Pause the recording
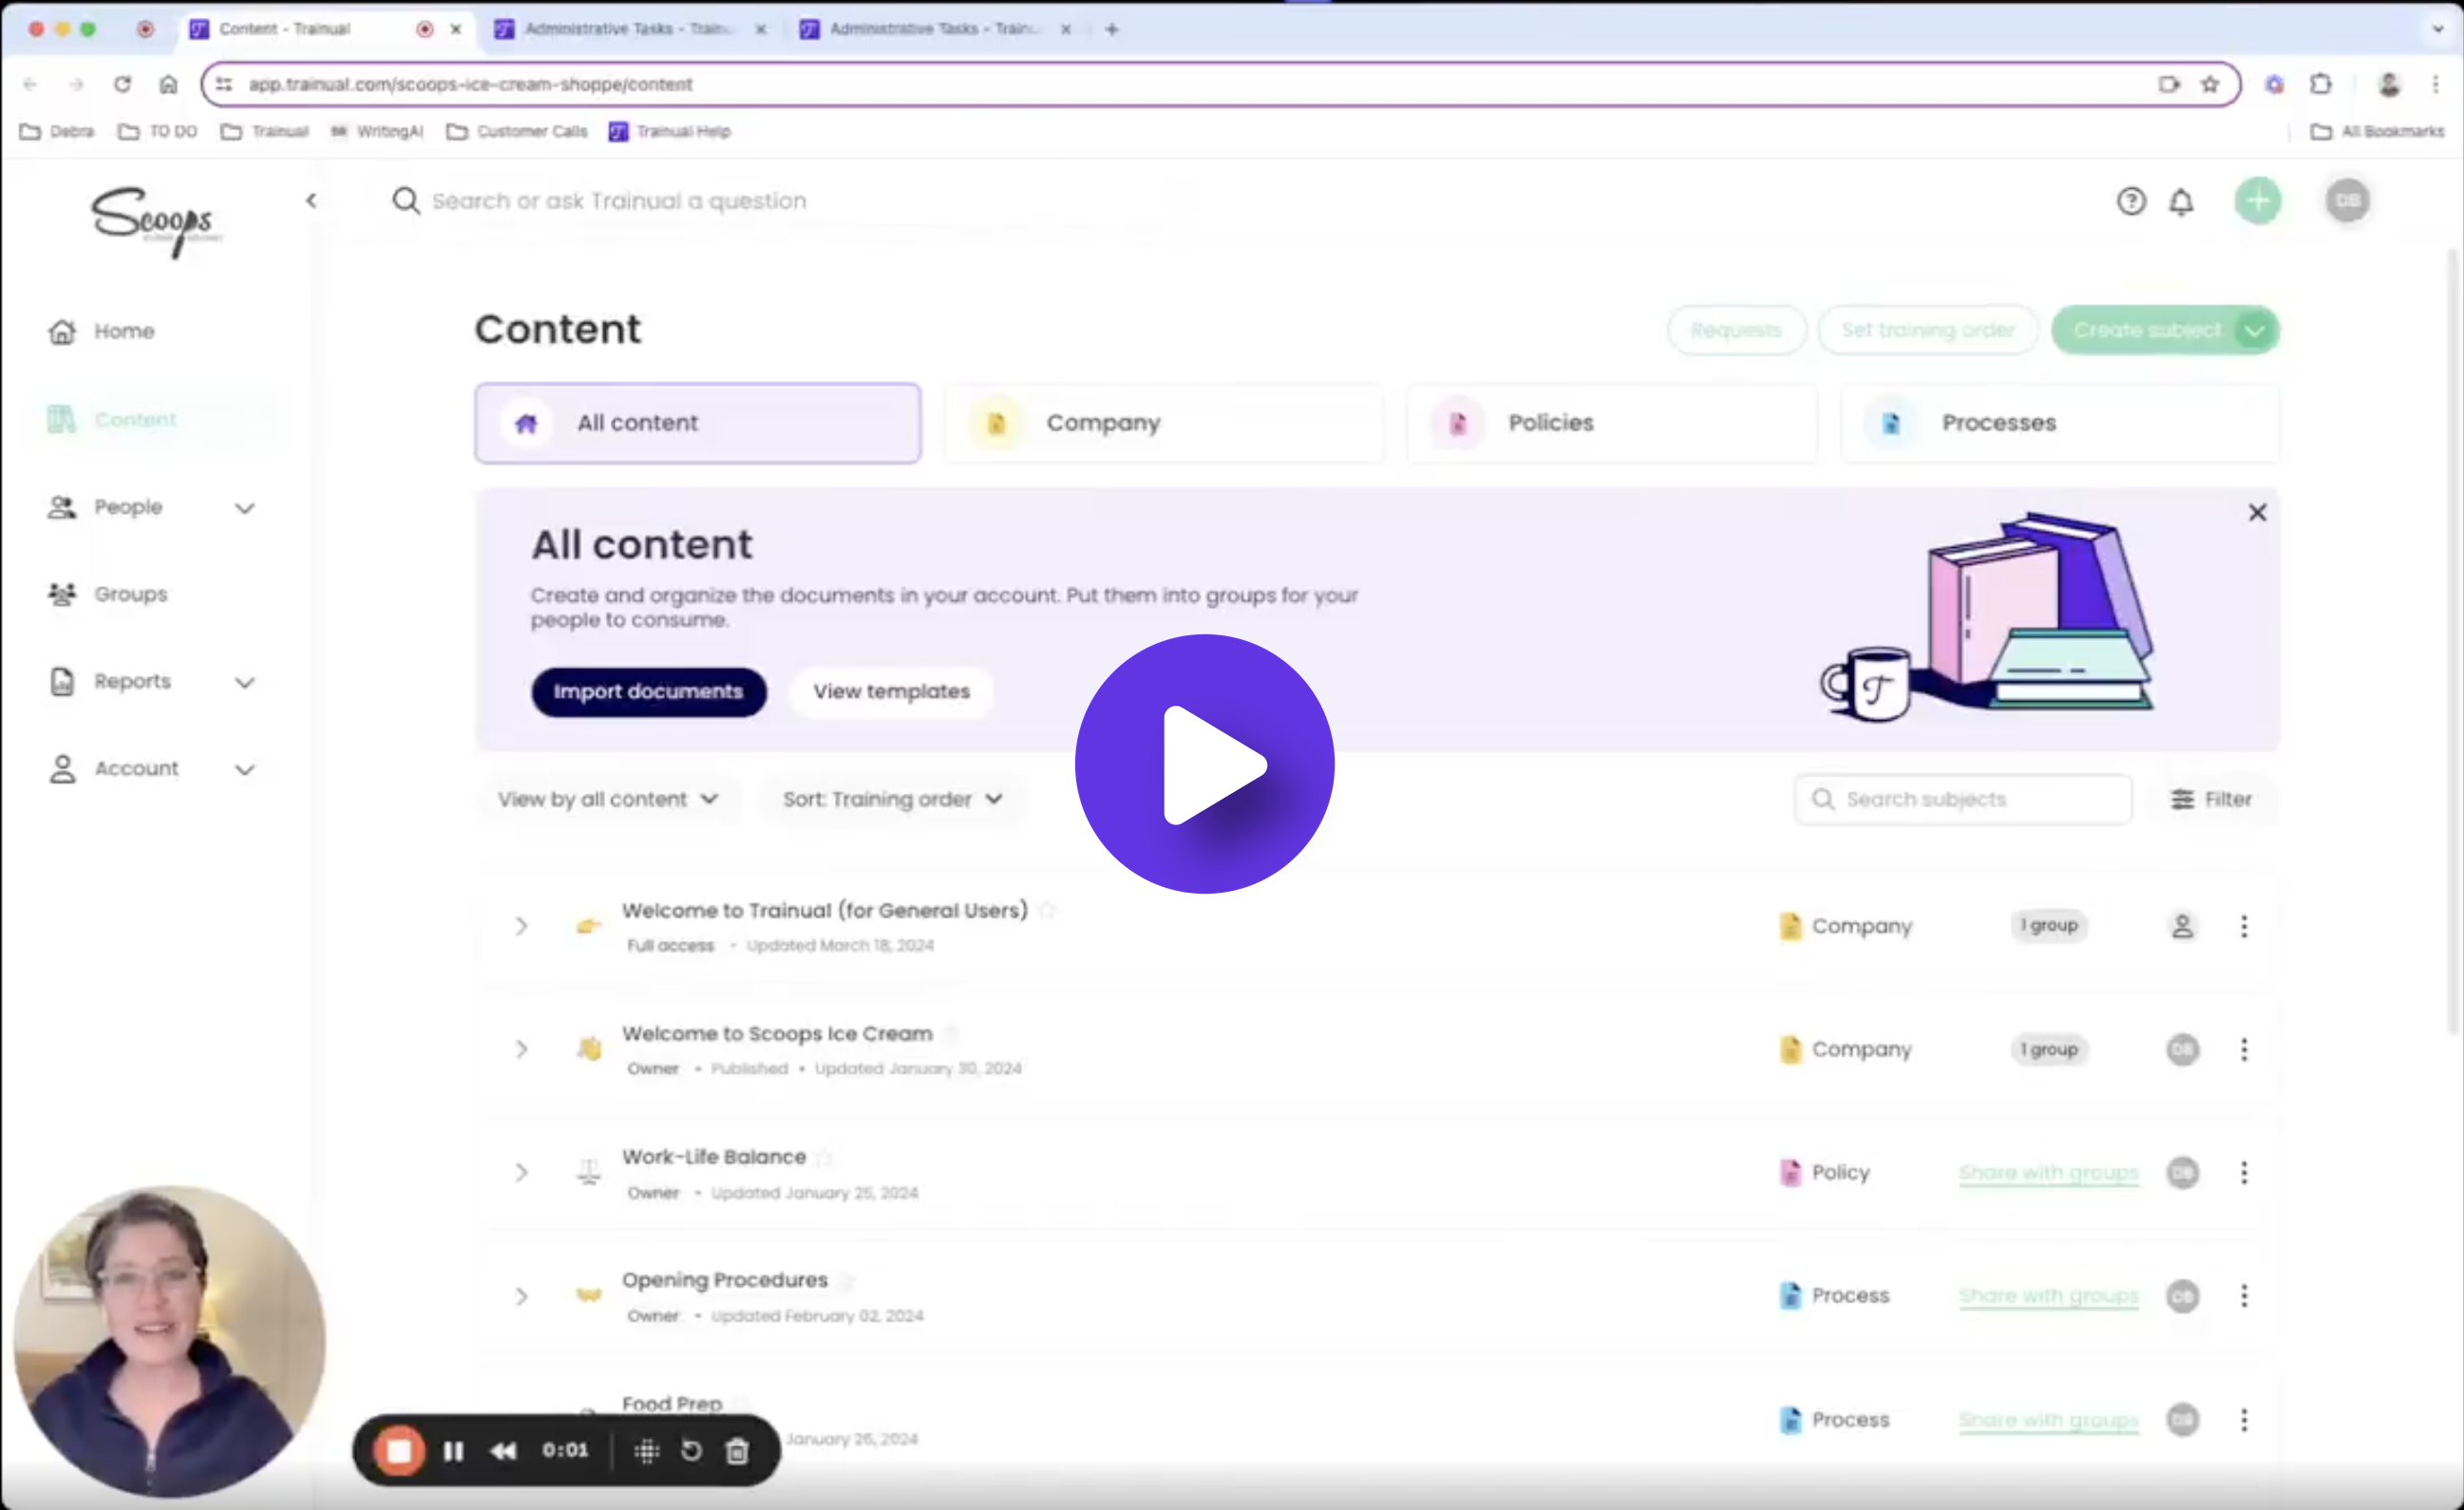The width and height of the screenshot is (2464, 1510). (x=453, y=1451)
